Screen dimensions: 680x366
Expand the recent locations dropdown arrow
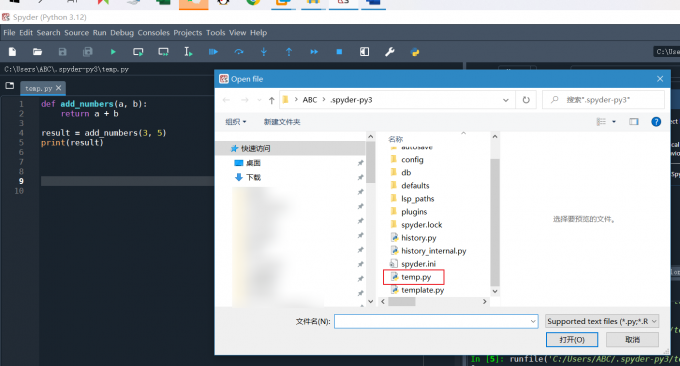[259, 100]
